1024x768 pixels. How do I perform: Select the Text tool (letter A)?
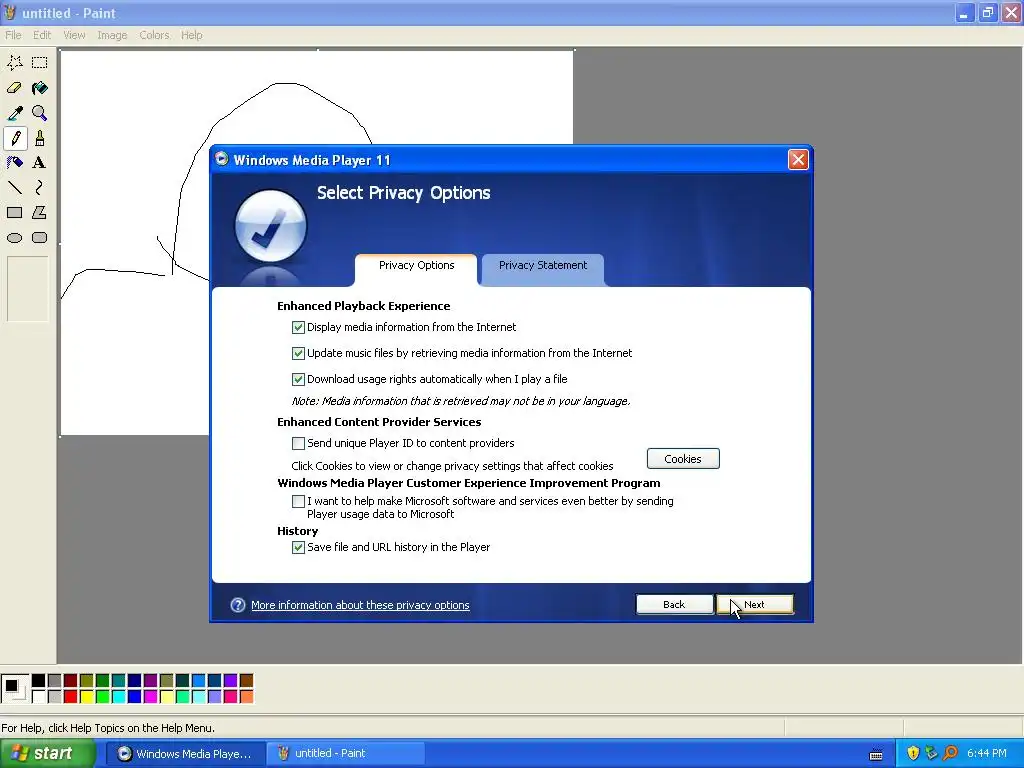40,163
